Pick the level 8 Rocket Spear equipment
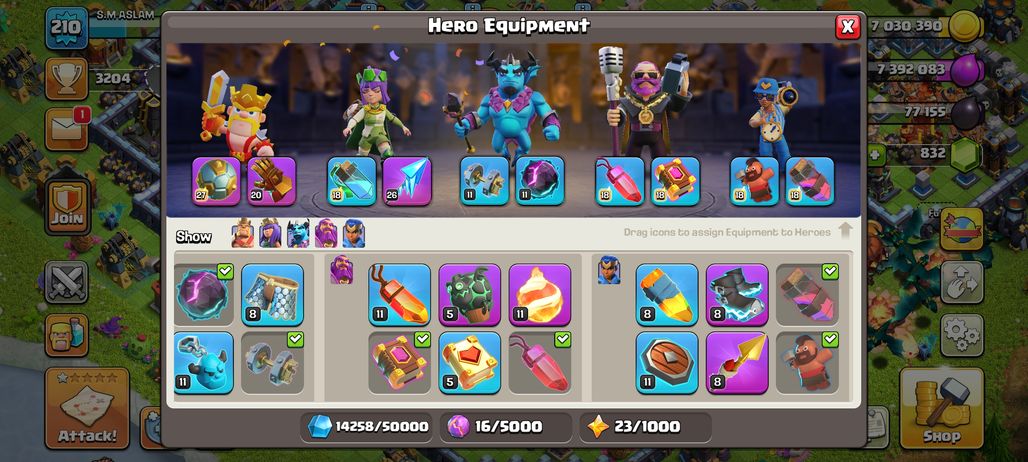The height and width of the screenshot is (462, 1028). click(x=737, y=362)
